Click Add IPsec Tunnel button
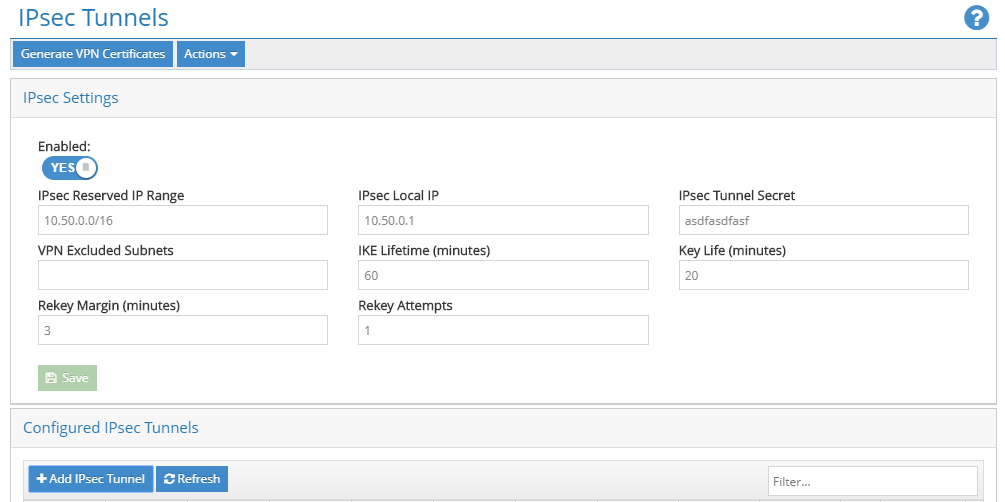The height and width of the screenshot is (502, 1005). [x=90, y=479]
